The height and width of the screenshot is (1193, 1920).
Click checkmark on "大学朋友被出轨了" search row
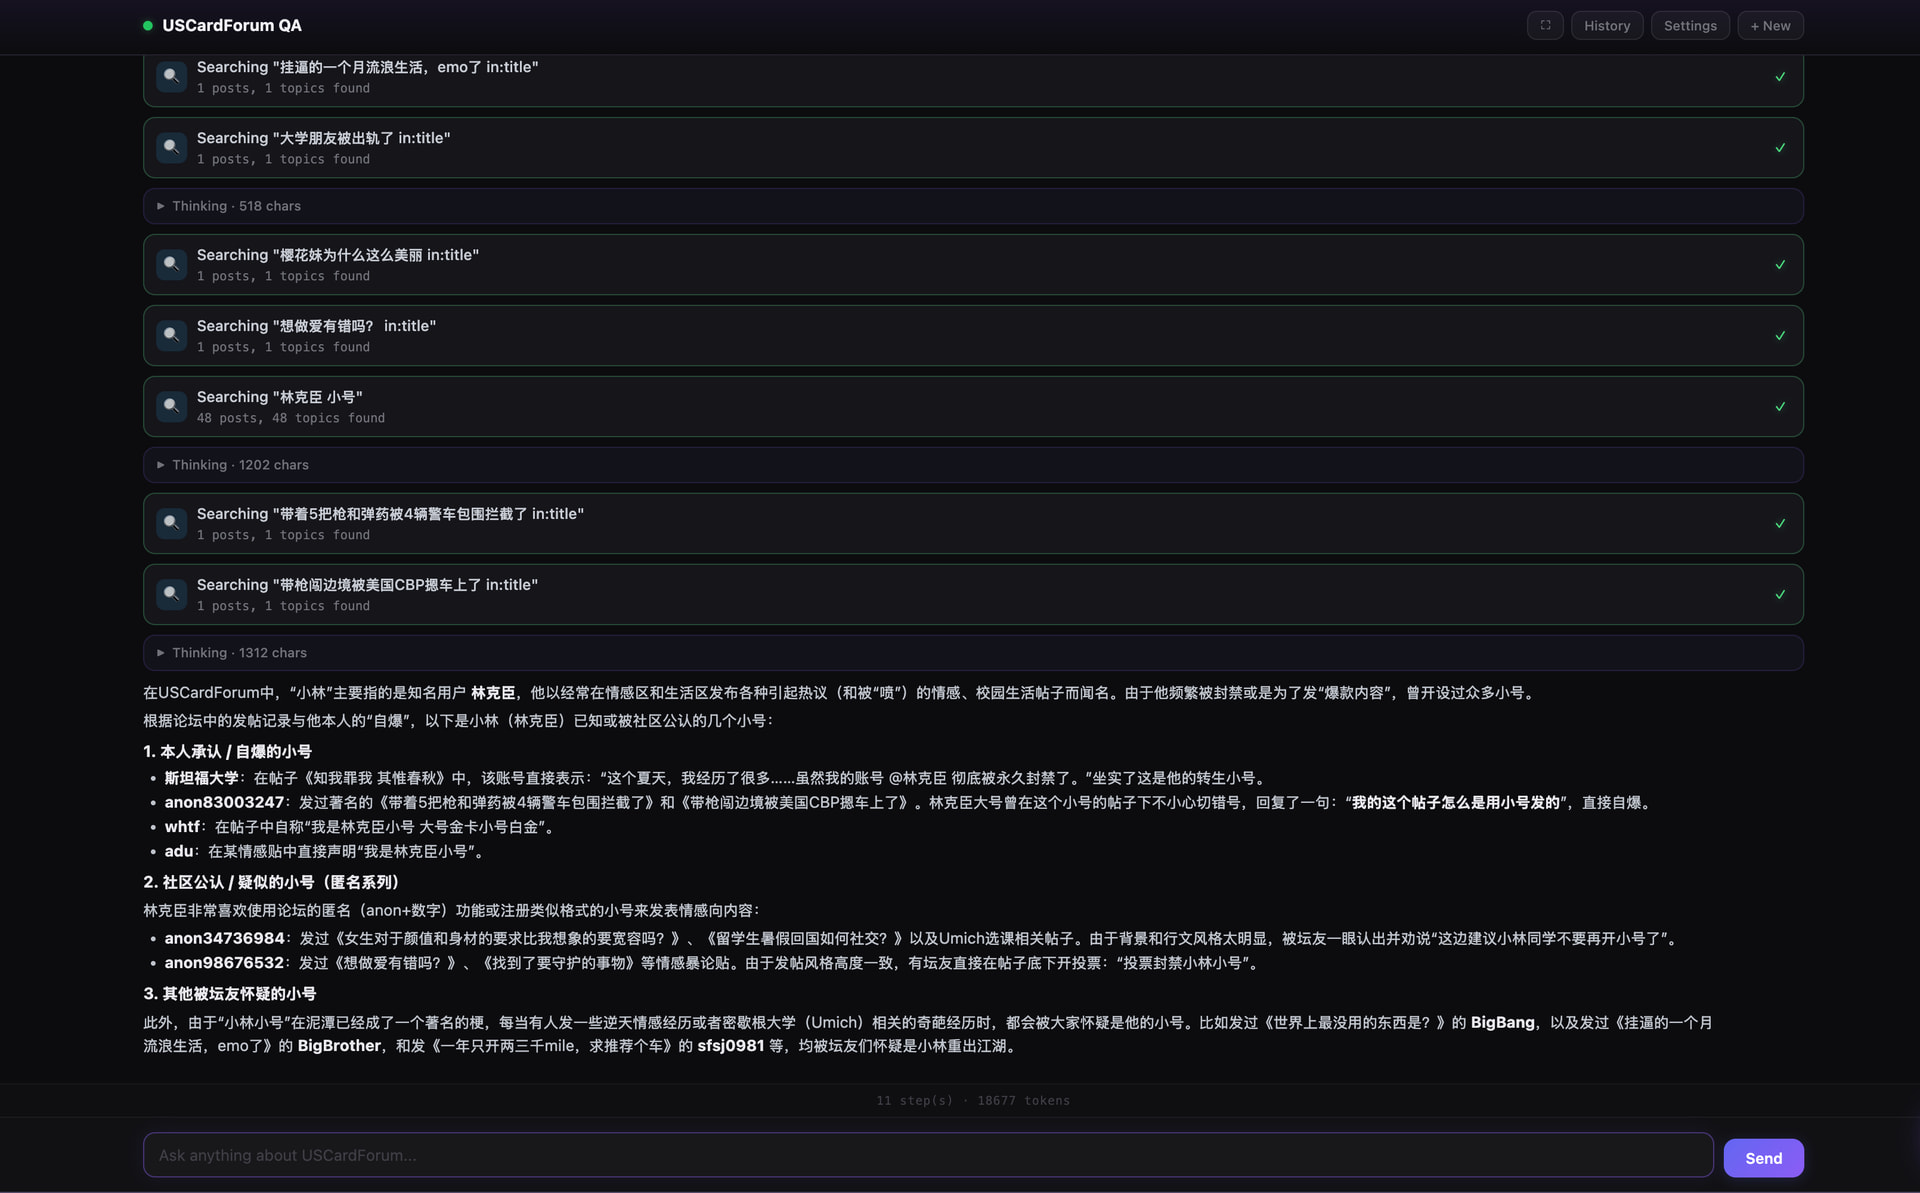tap(1779, 148)
